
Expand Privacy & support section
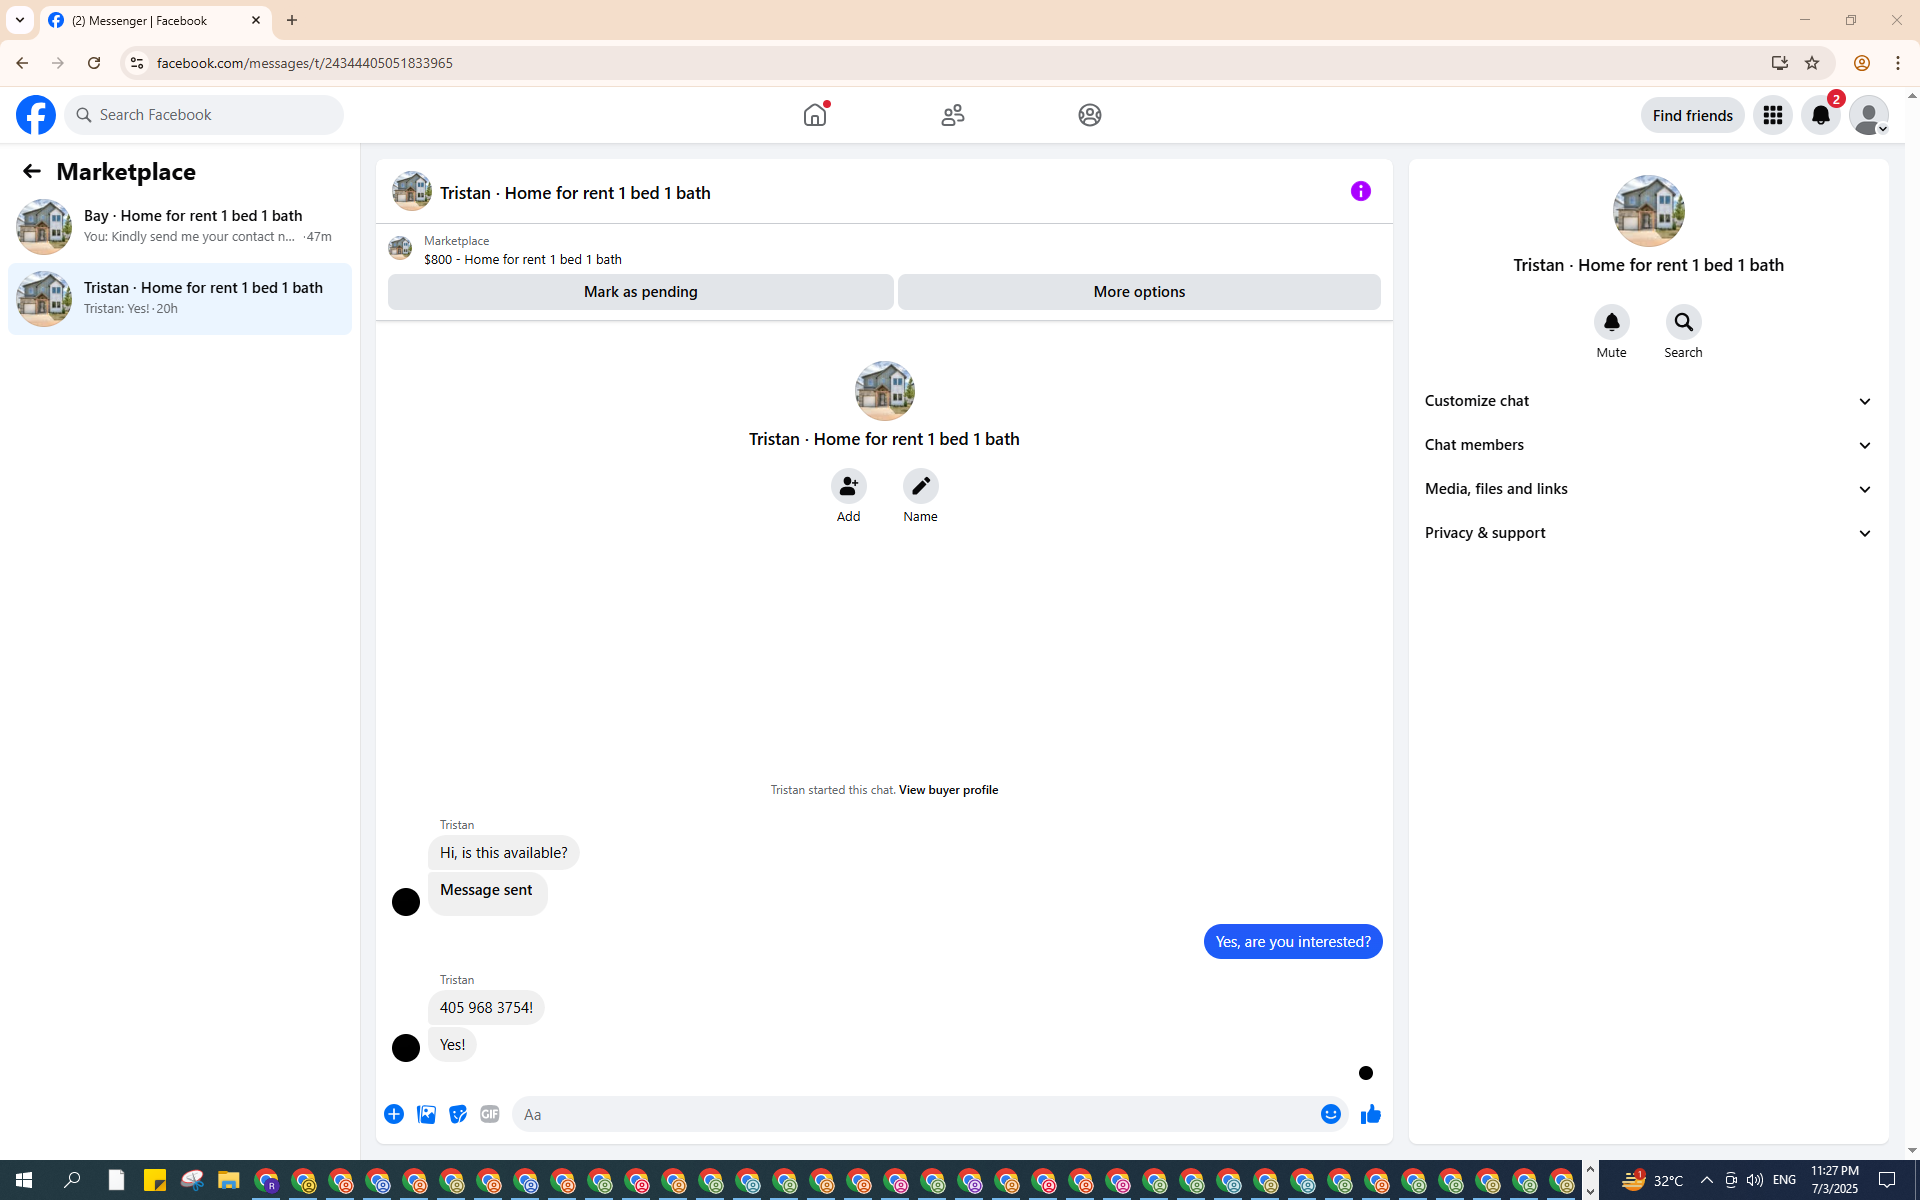[1648, 533]
